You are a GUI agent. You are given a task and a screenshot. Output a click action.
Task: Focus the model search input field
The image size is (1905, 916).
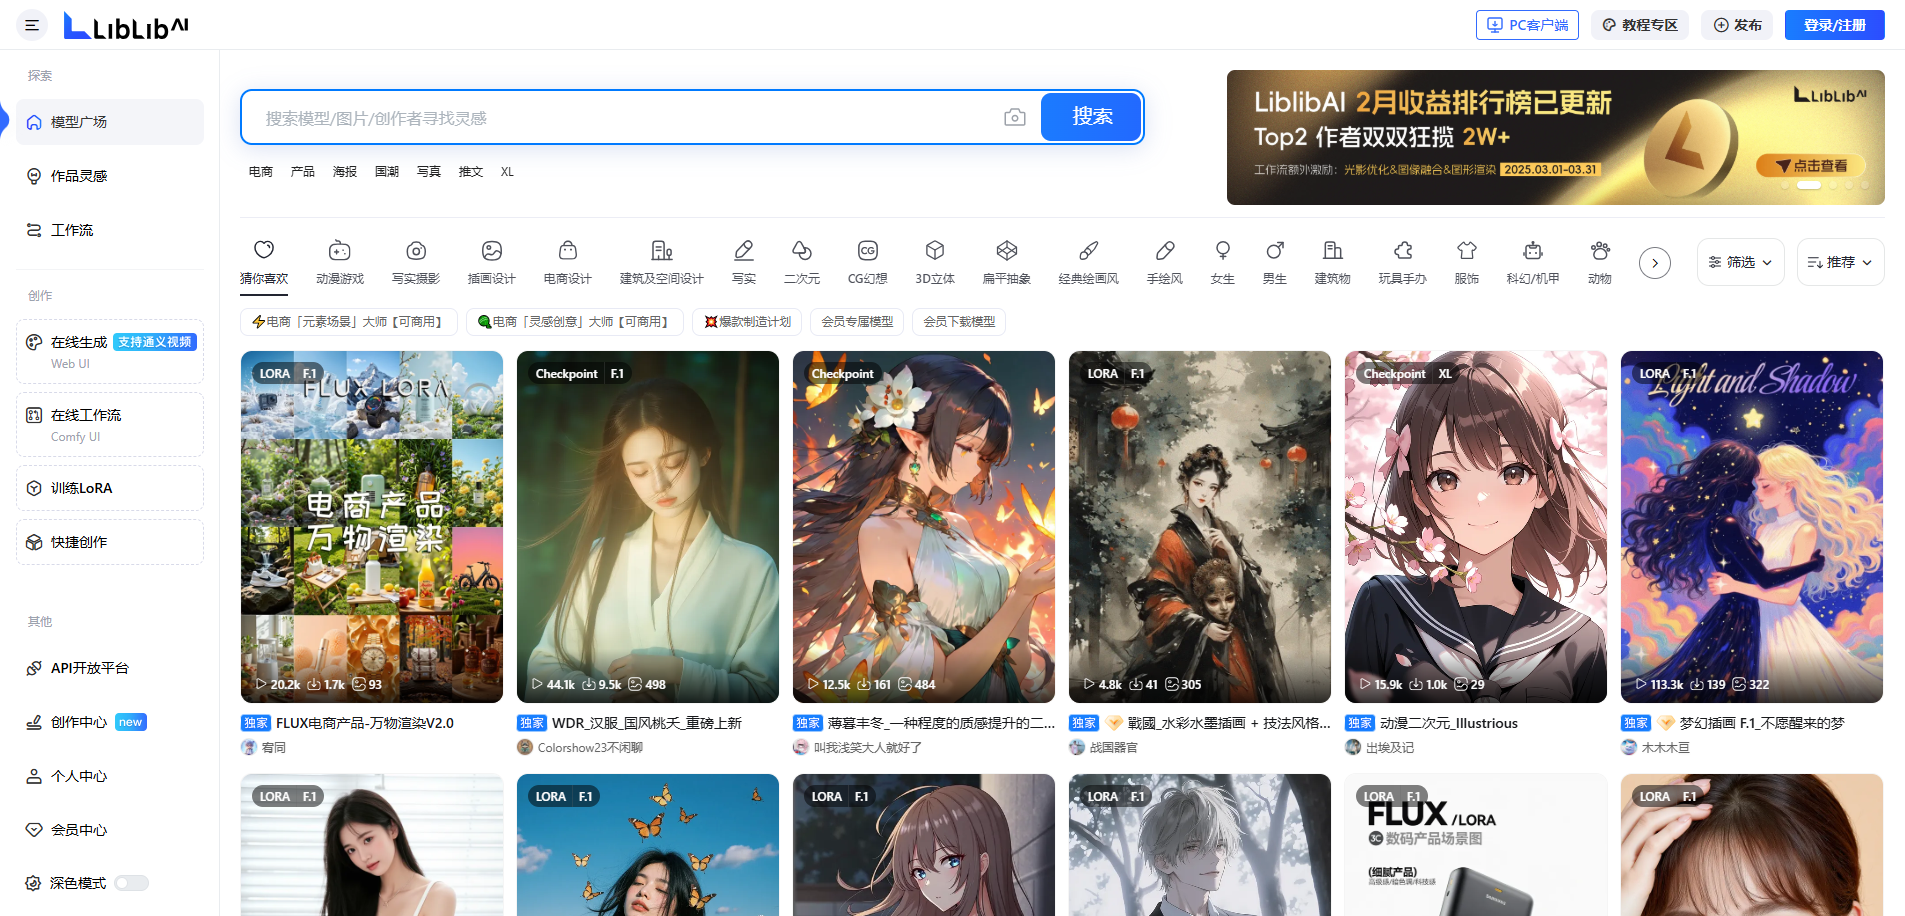click(x=620, y=118)
